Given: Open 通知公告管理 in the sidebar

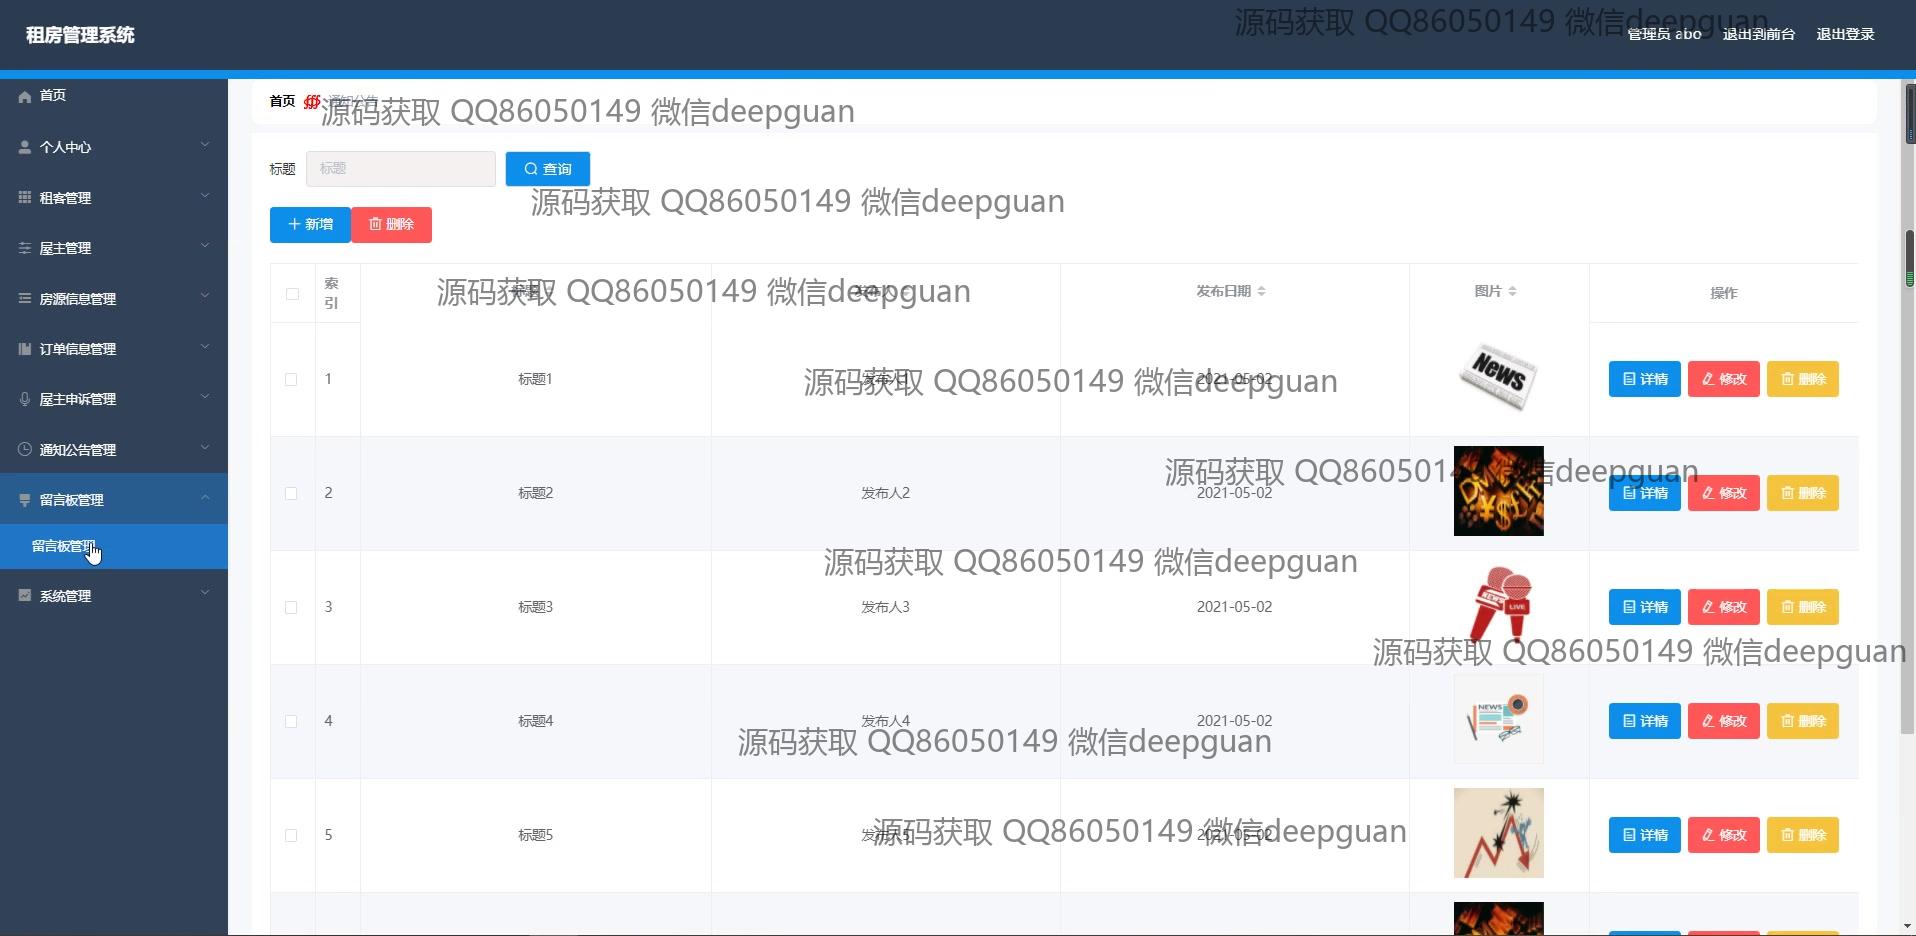Looking at the screenshot, I should click(x=114, y=450).
